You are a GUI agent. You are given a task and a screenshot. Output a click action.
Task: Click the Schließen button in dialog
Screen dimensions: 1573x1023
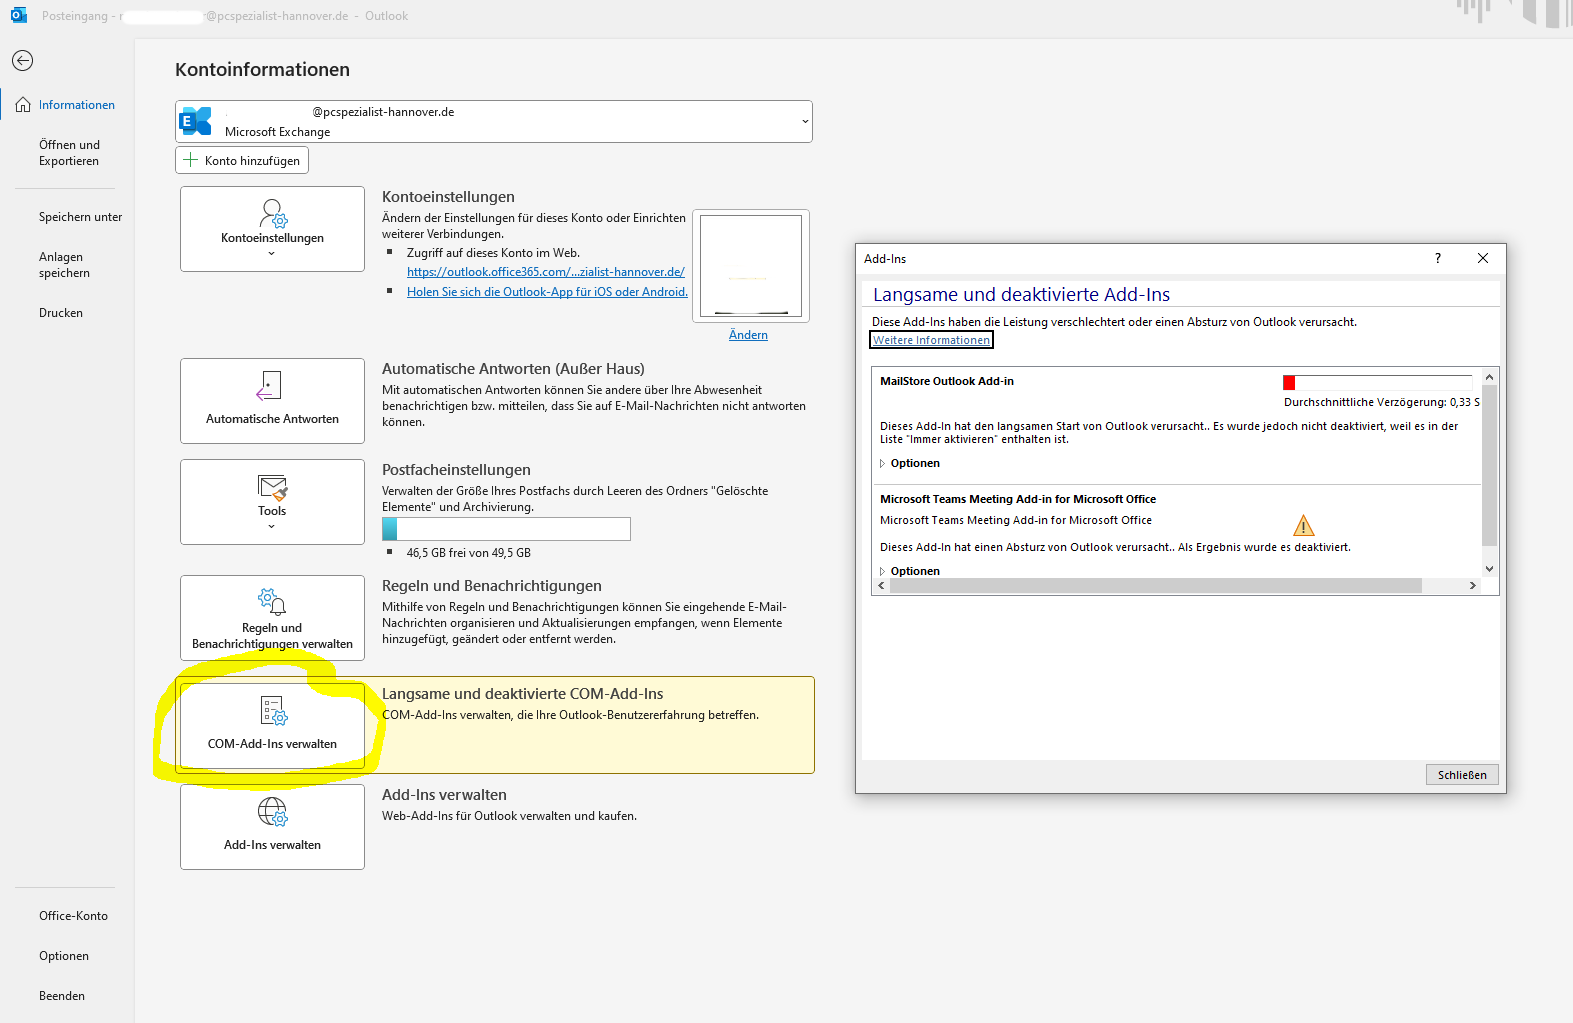[1461, 775]
